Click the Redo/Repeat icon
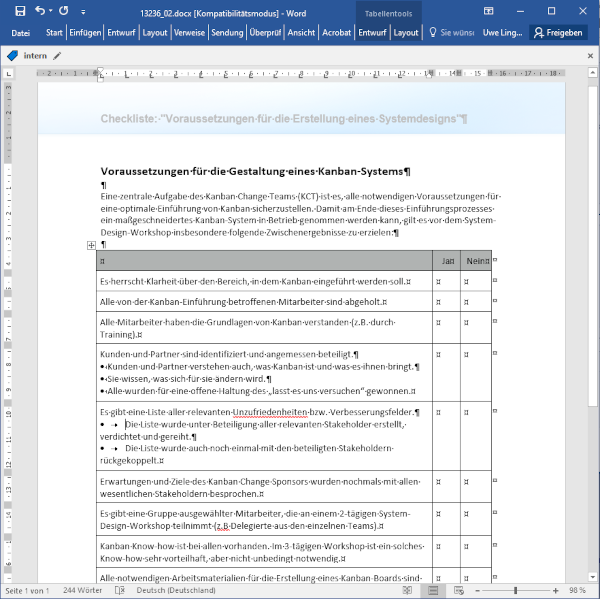 [64, 10]
